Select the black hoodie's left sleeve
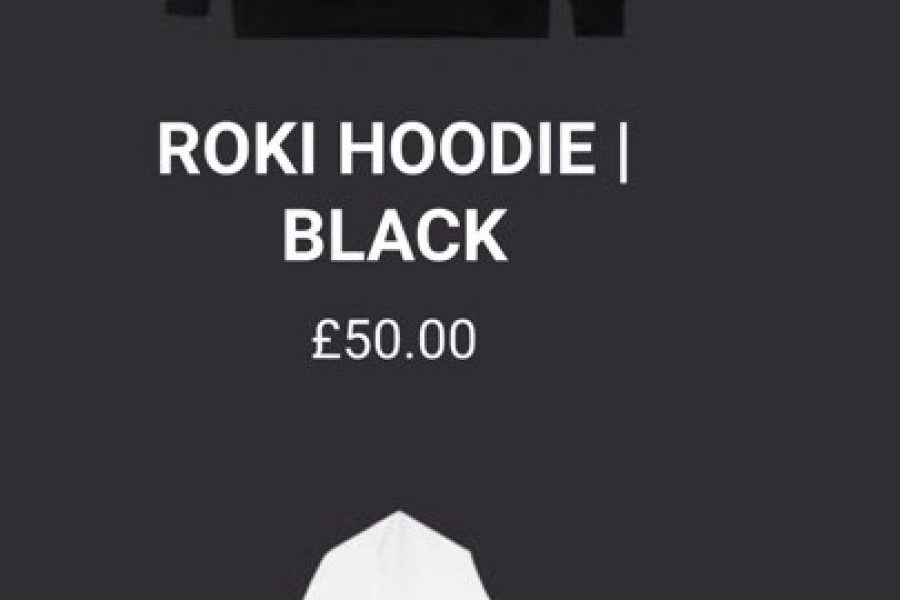This screenshot has width=900, height=600. pyautogui.click(x=187, y=7)
